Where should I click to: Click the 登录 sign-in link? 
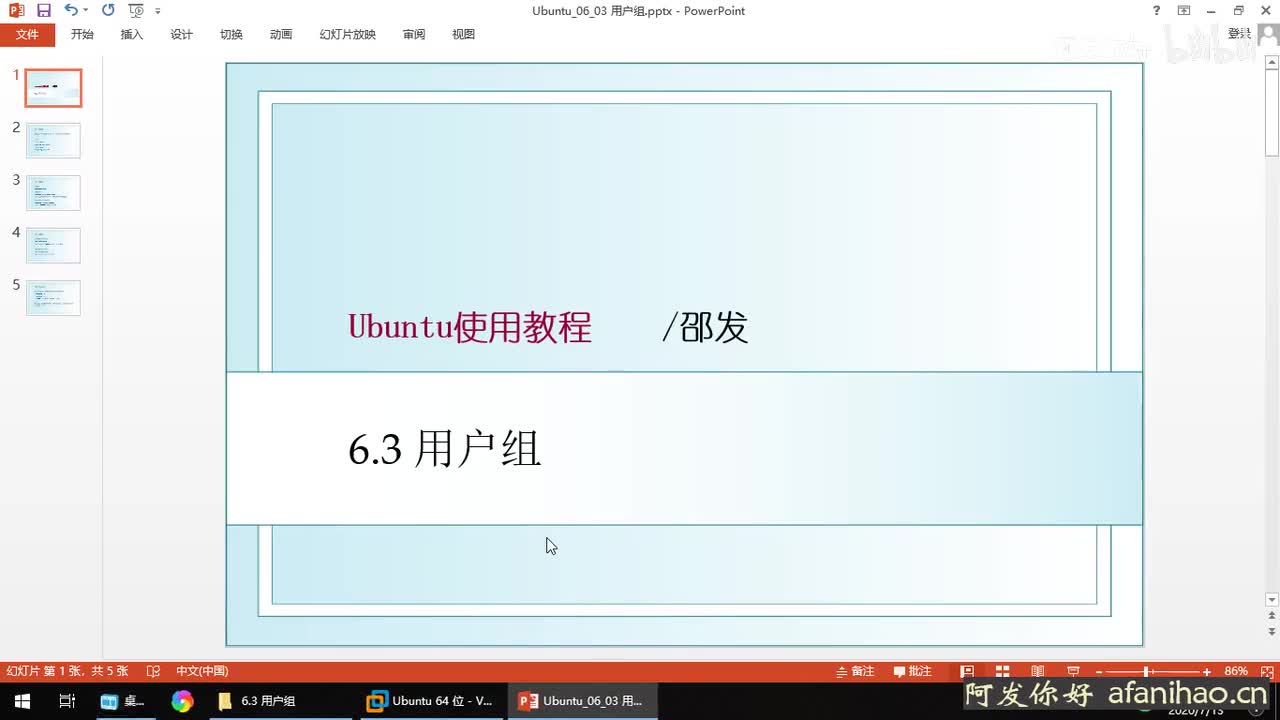point(1239,34)
